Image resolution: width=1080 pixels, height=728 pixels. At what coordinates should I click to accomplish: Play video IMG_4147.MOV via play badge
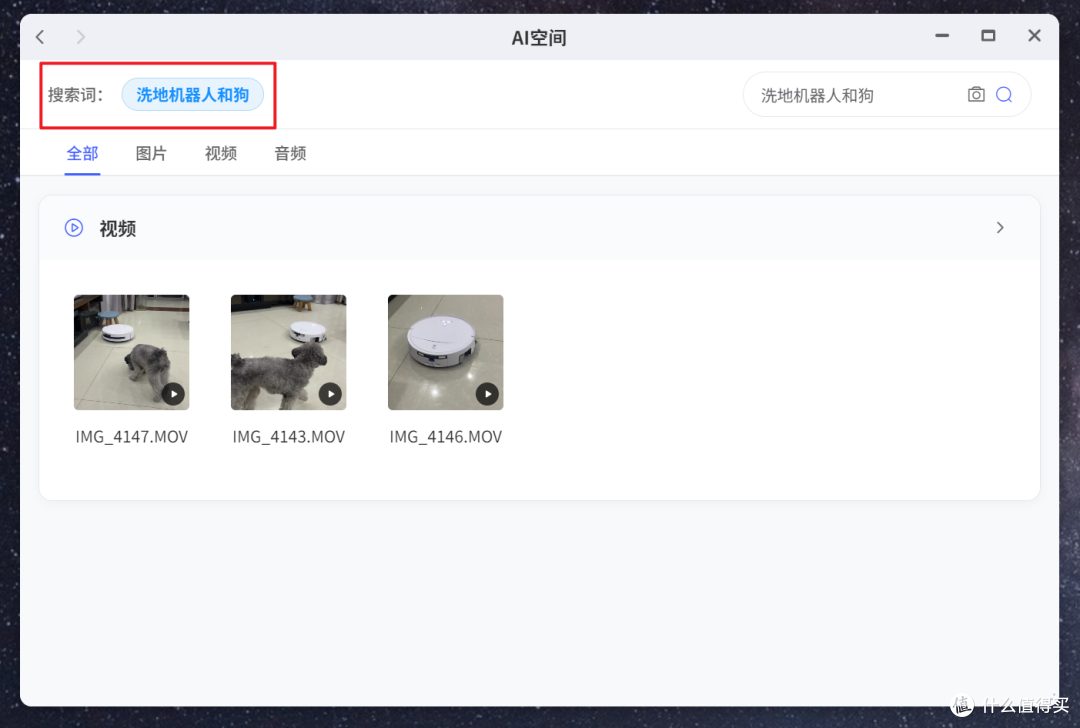tap(174, 394)
